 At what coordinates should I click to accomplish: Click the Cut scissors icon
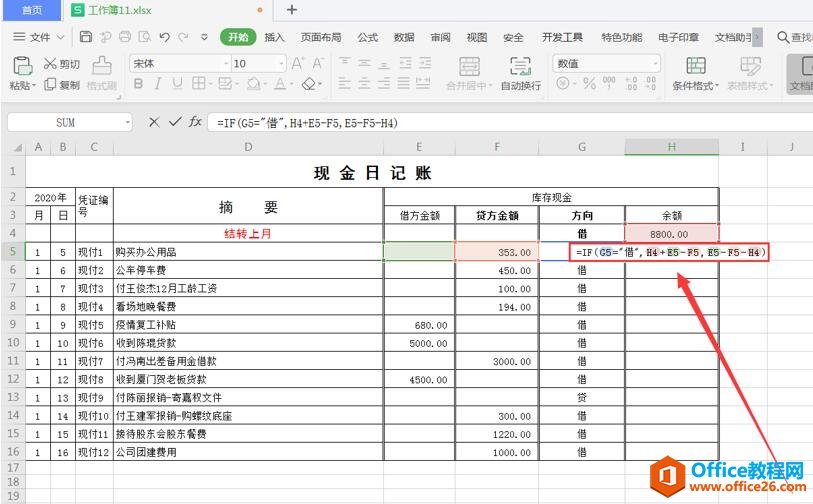pyautogui.click(x=50, y=64)
